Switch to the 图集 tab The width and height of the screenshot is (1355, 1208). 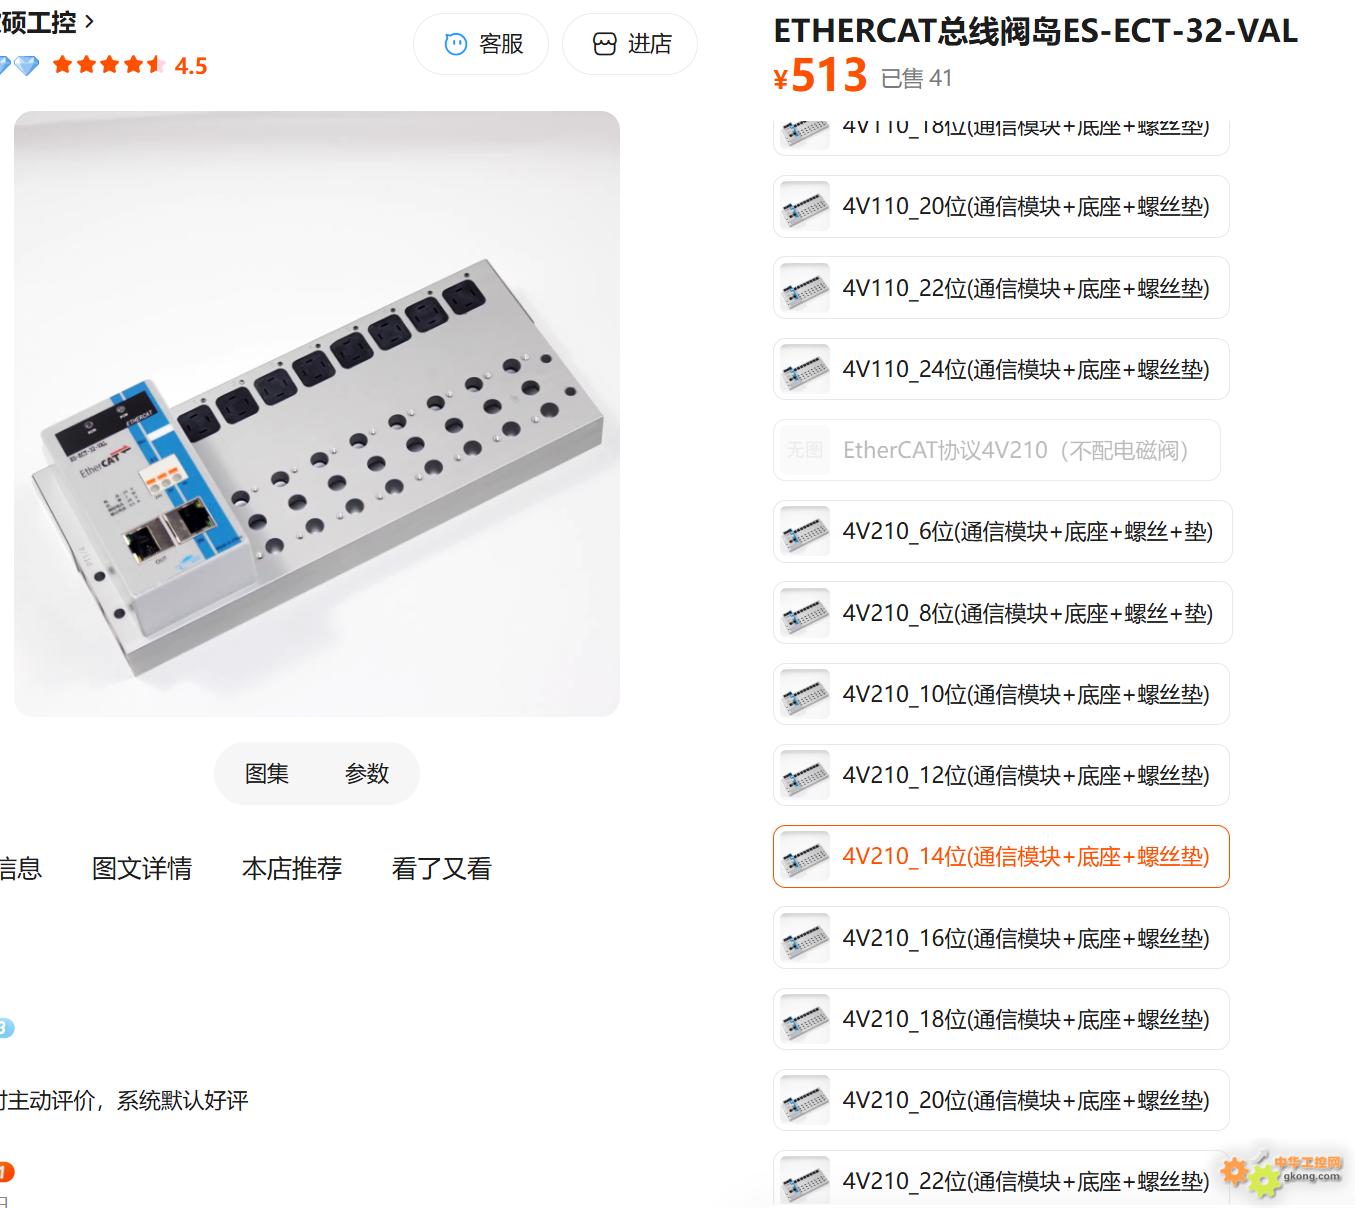(267, 774)
